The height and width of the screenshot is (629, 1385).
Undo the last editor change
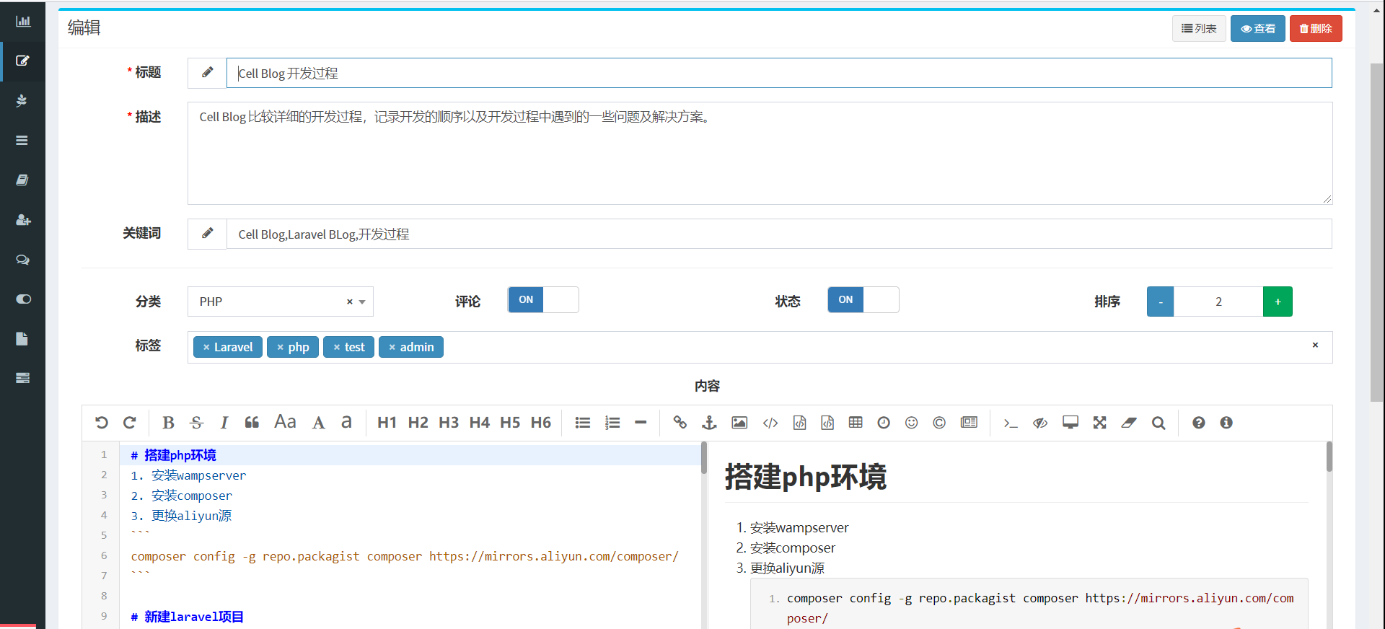point(101,423)
